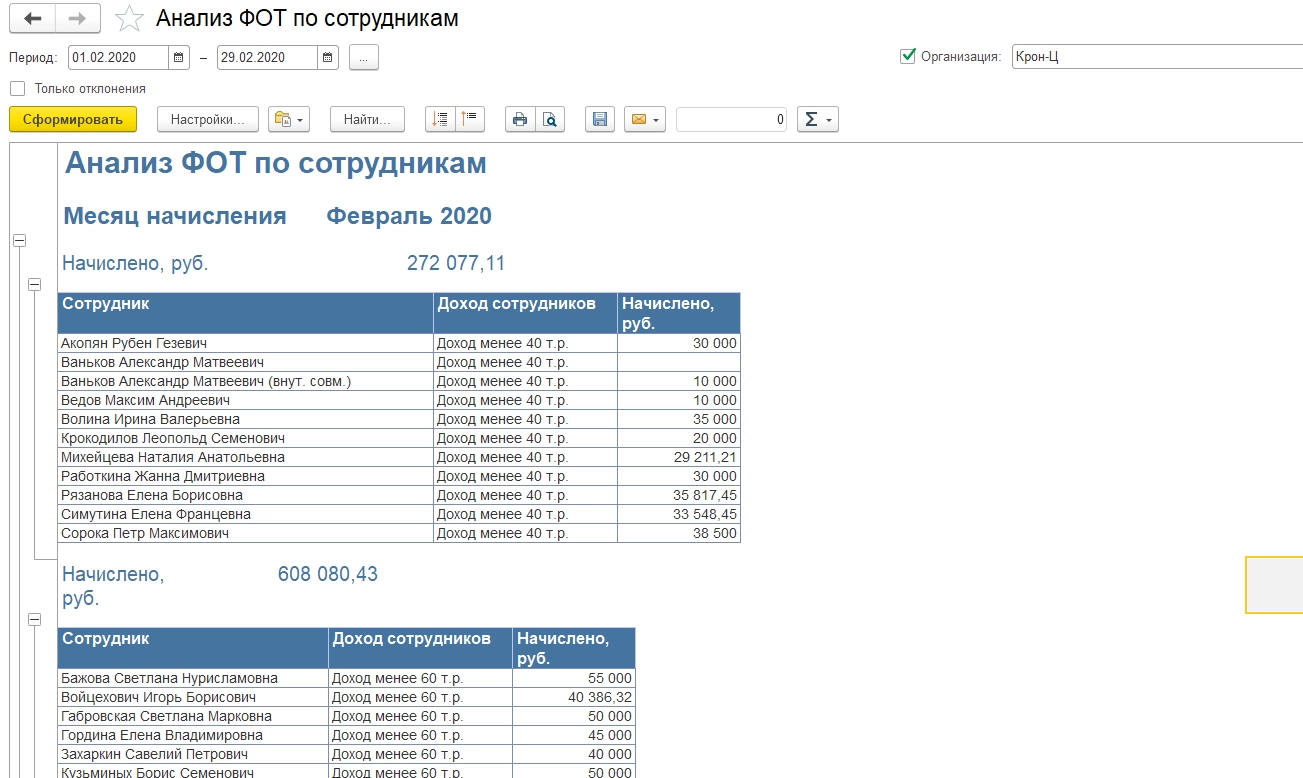Click the Сформировать button

coord(72,120)
